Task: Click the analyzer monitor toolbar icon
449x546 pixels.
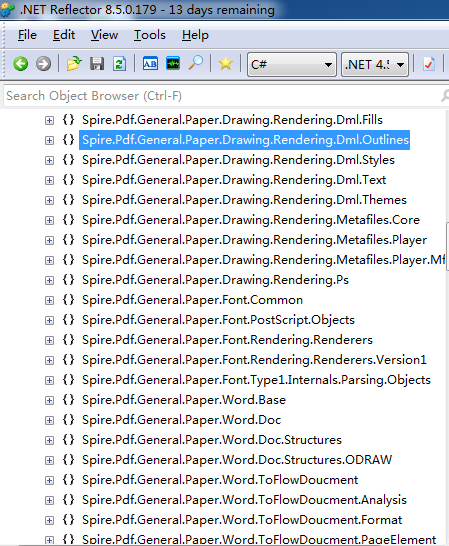Action: point(173,64)
